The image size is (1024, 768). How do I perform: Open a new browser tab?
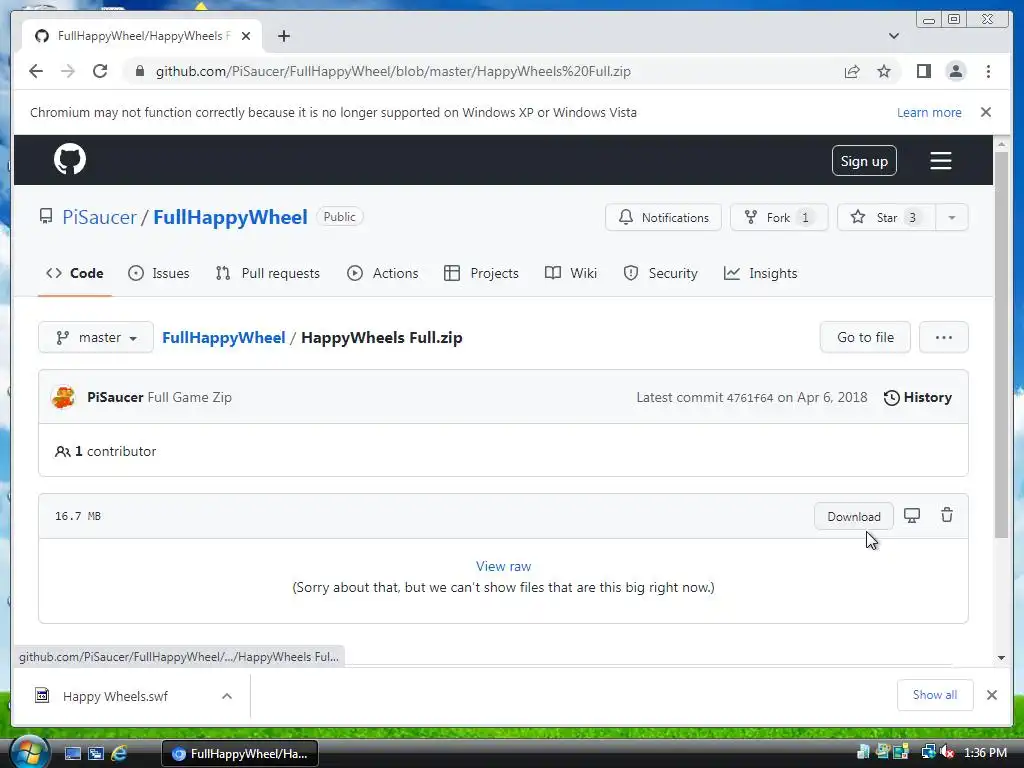point(283,36)
